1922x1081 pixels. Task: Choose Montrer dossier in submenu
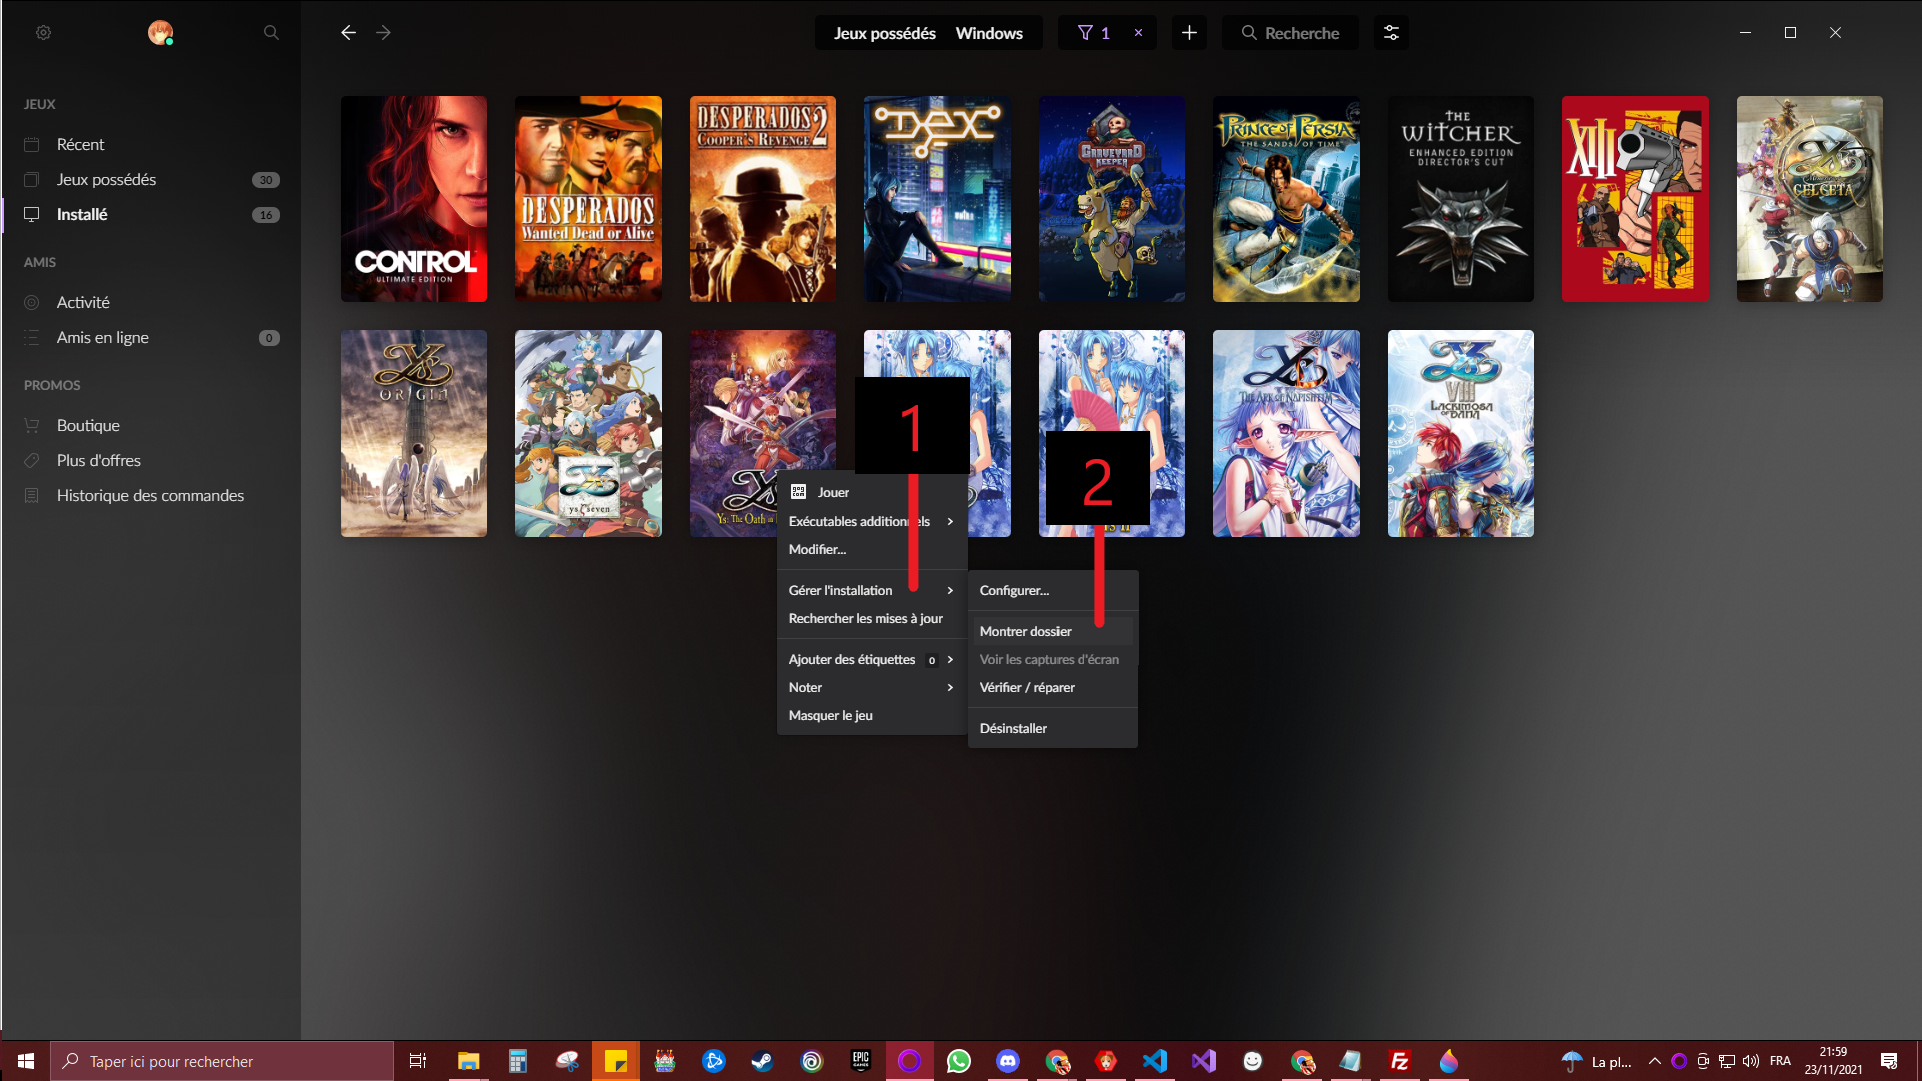tap(1026, 631)
